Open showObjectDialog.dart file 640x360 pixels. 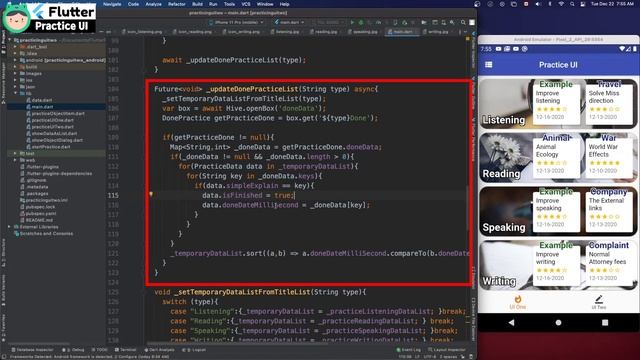point(57,140)
